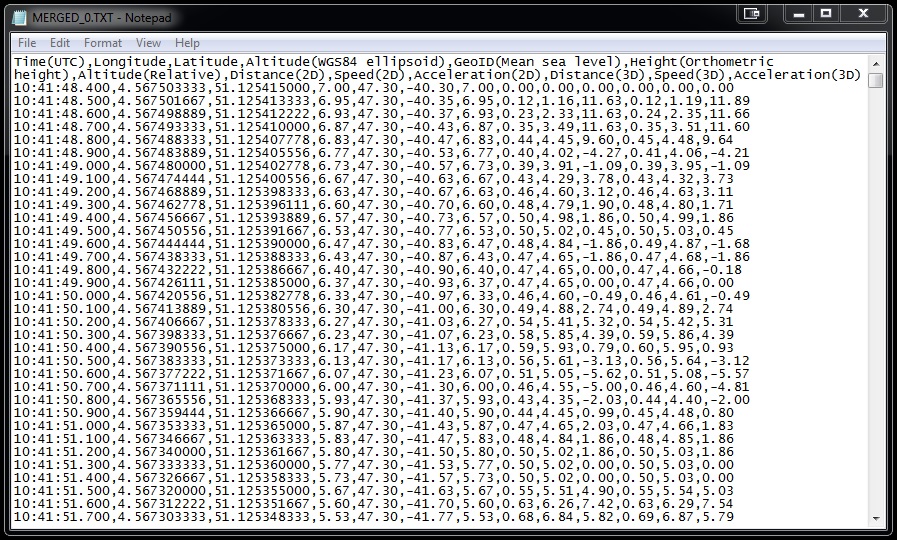897x540 pixels.
Task: Place cursor in the Time(UTC) header line
Action: [x=394, y=62]
